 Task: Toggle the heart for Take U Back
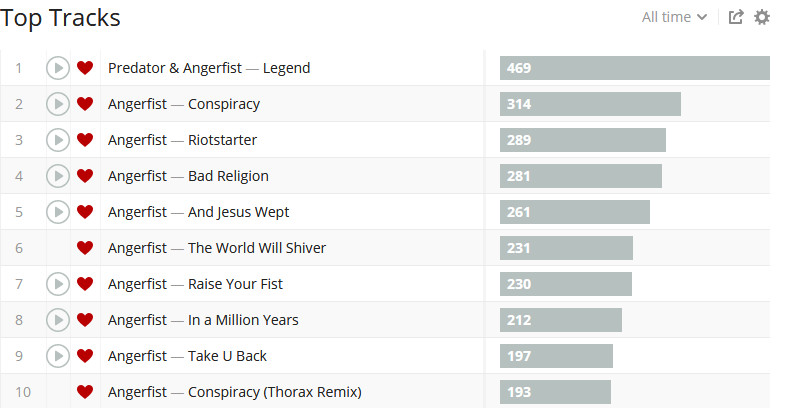(85, 356)
